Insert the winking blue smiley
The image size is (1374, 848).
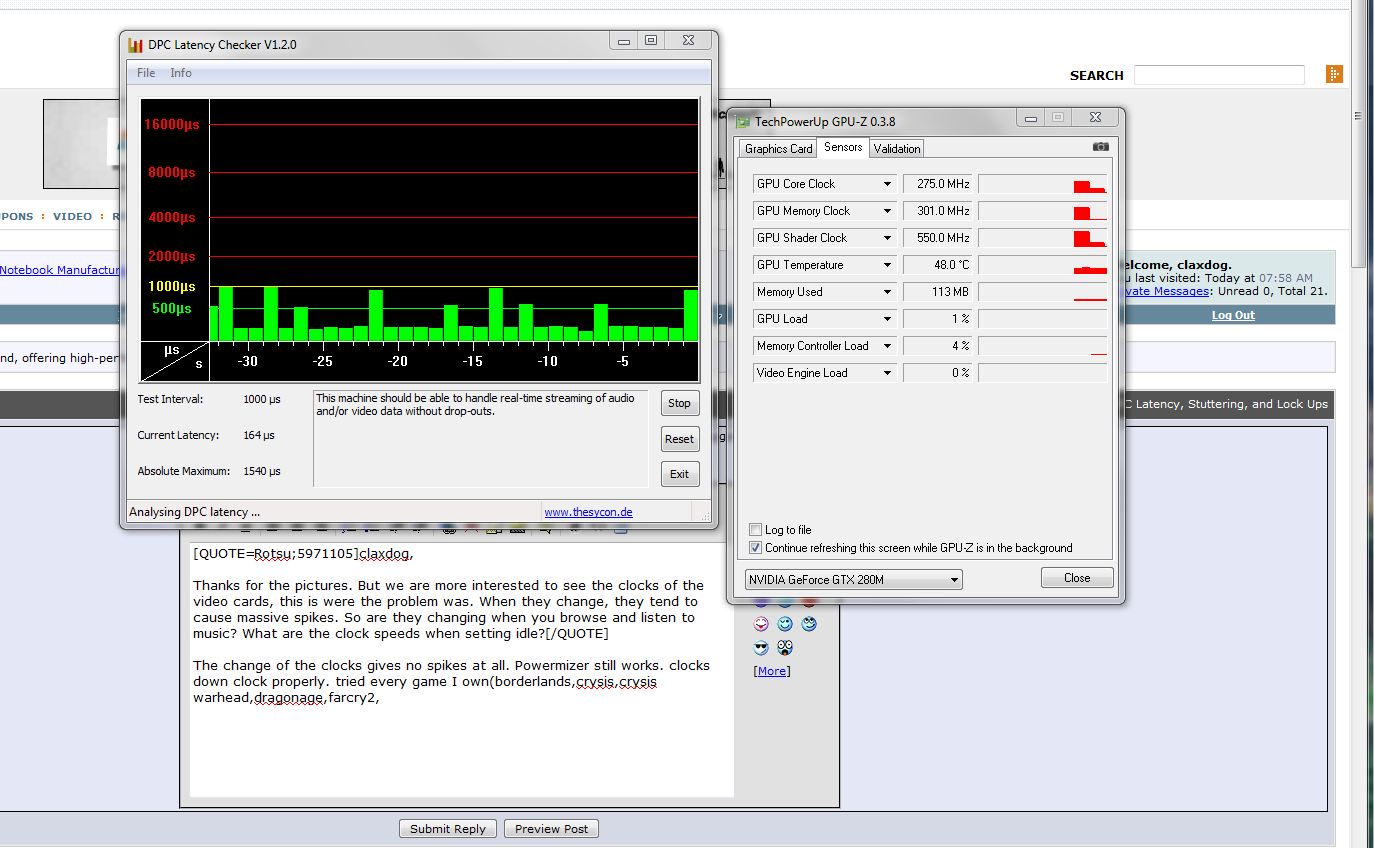785,624
